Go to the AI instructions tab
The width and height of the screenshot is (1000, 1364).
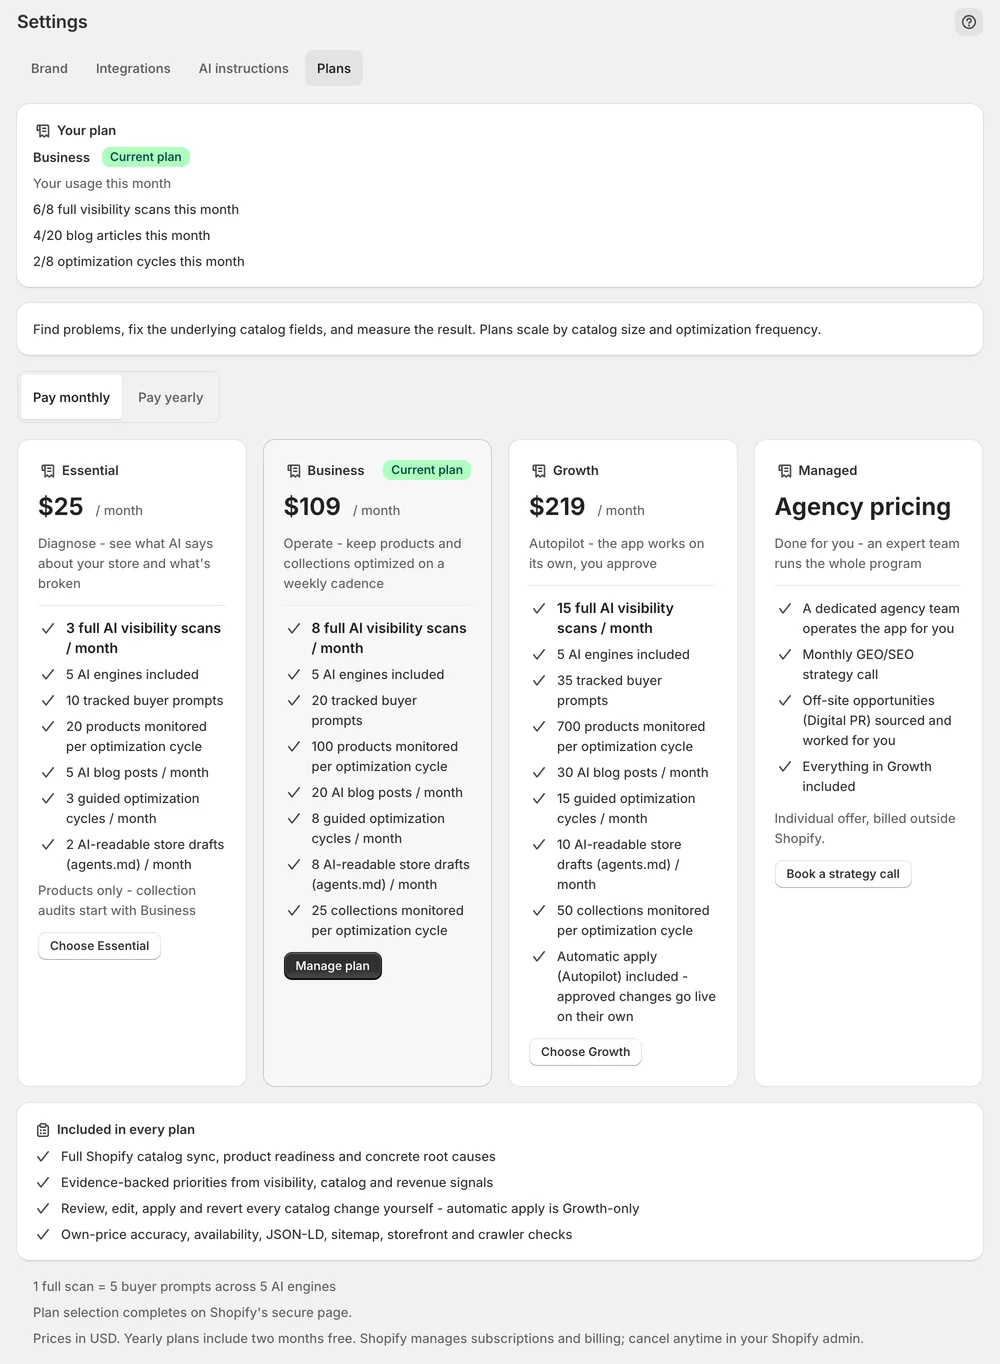[x=243, y=68]
